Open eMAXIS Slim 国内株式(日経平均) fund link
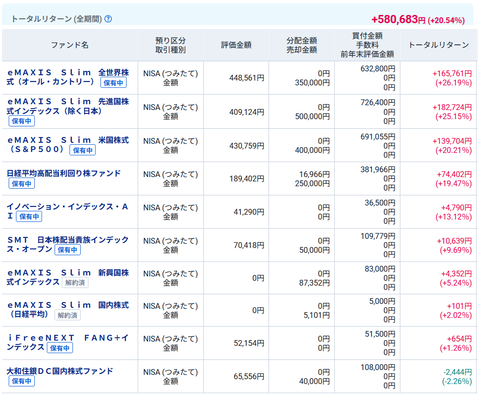Screen dimensions: 480x398 [x=68, y=310]
